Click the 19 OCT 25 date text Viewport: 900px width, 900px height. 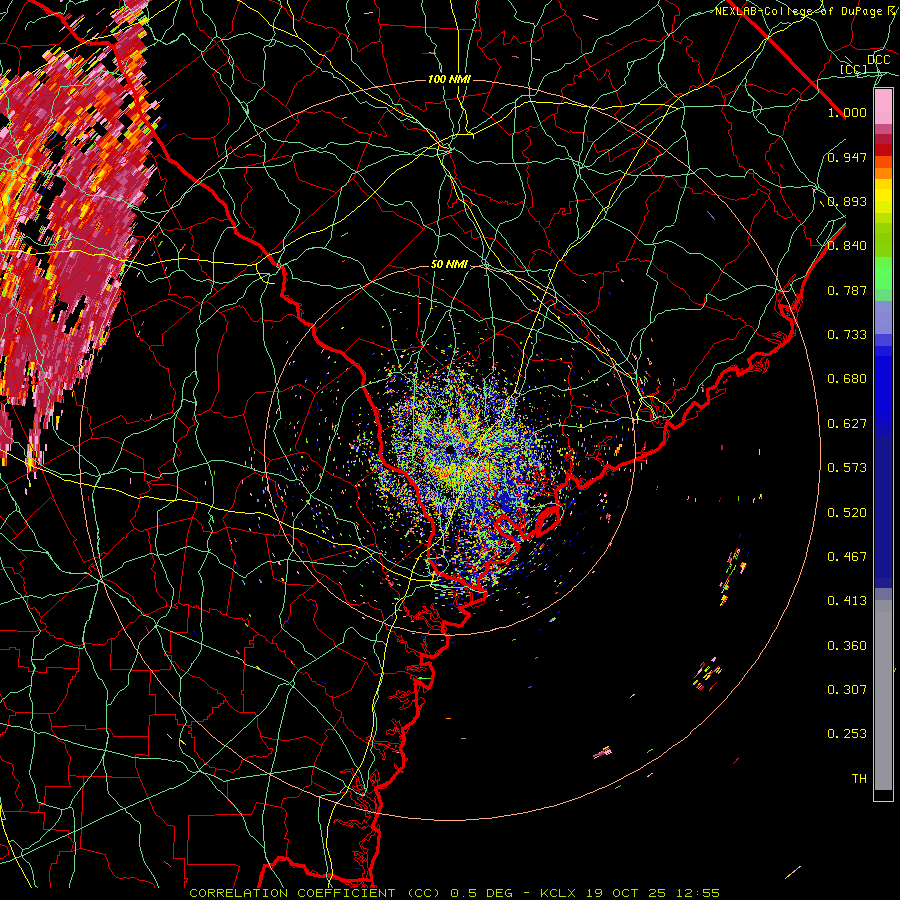click(x=626, y=893)
